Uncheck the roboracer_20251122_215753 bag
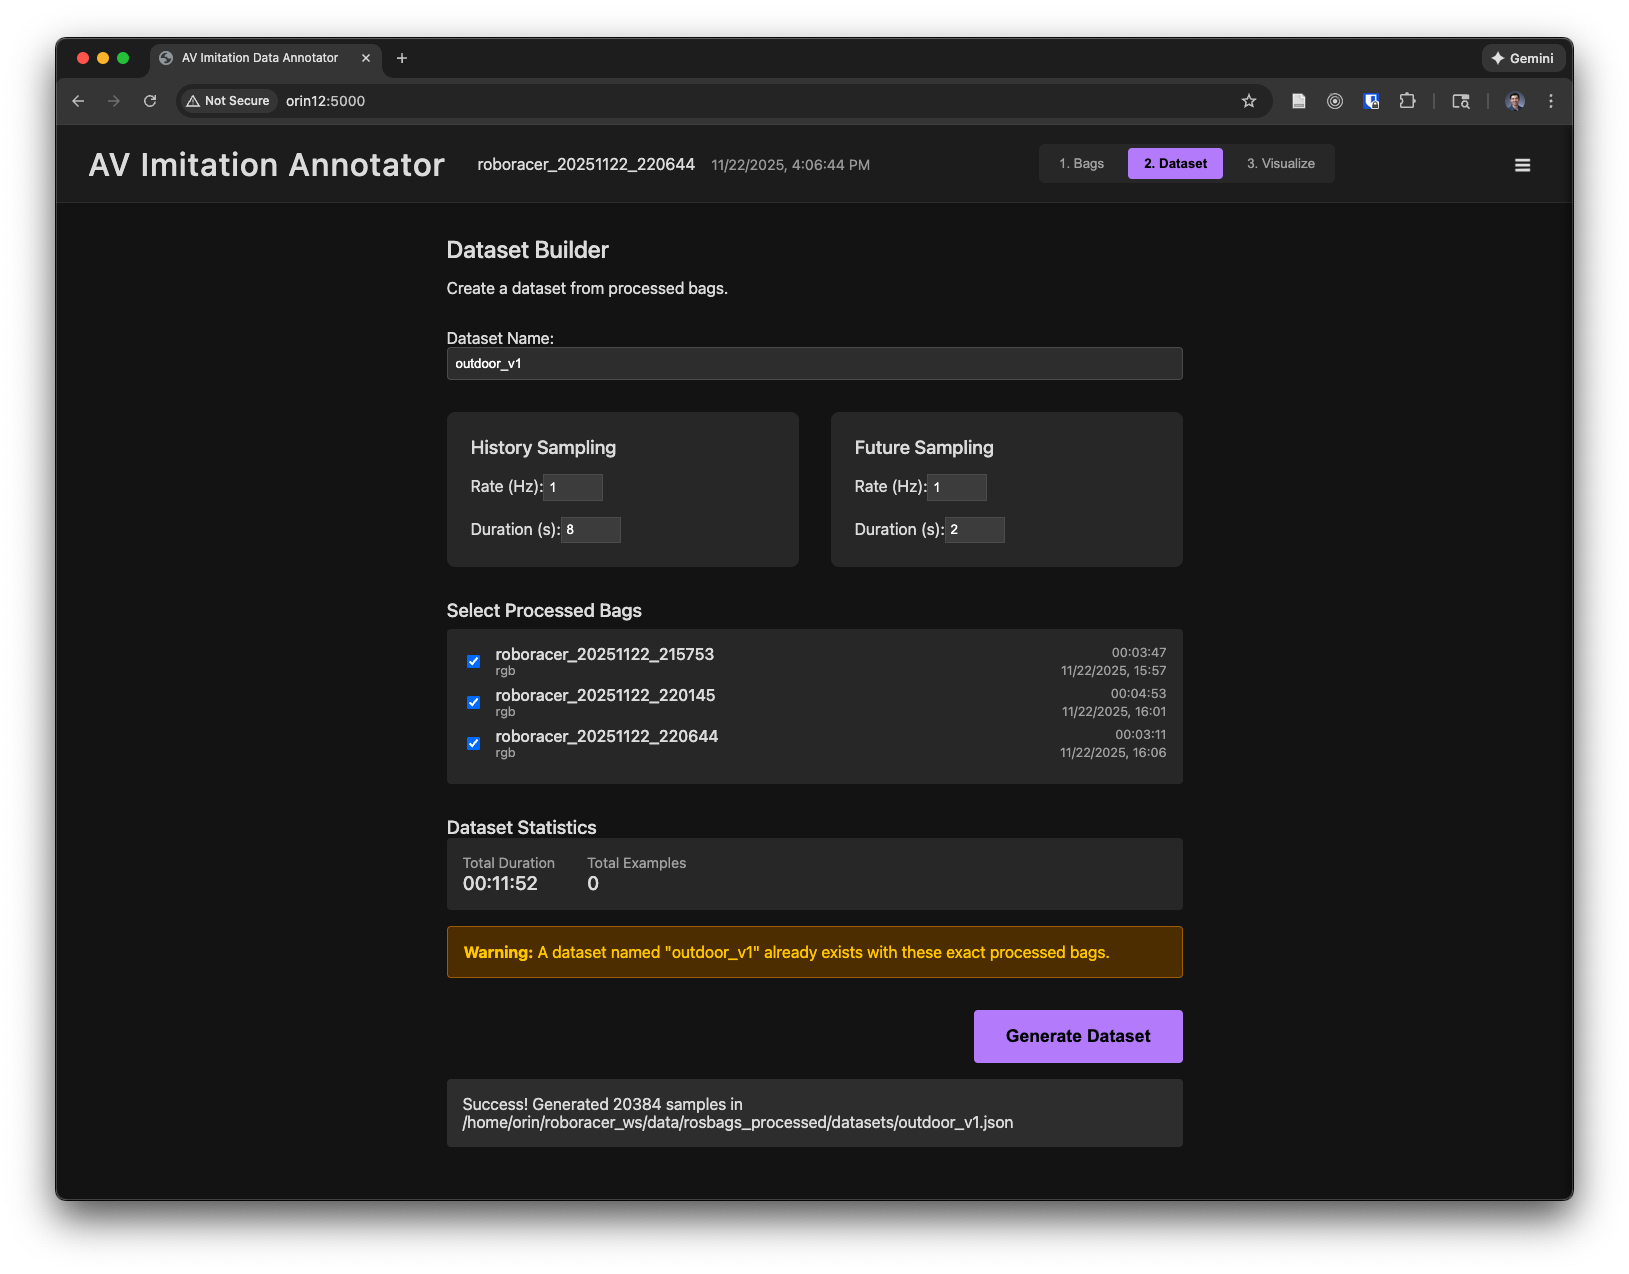Viewport: 1629px width, 1274px height. click(474, 661)
